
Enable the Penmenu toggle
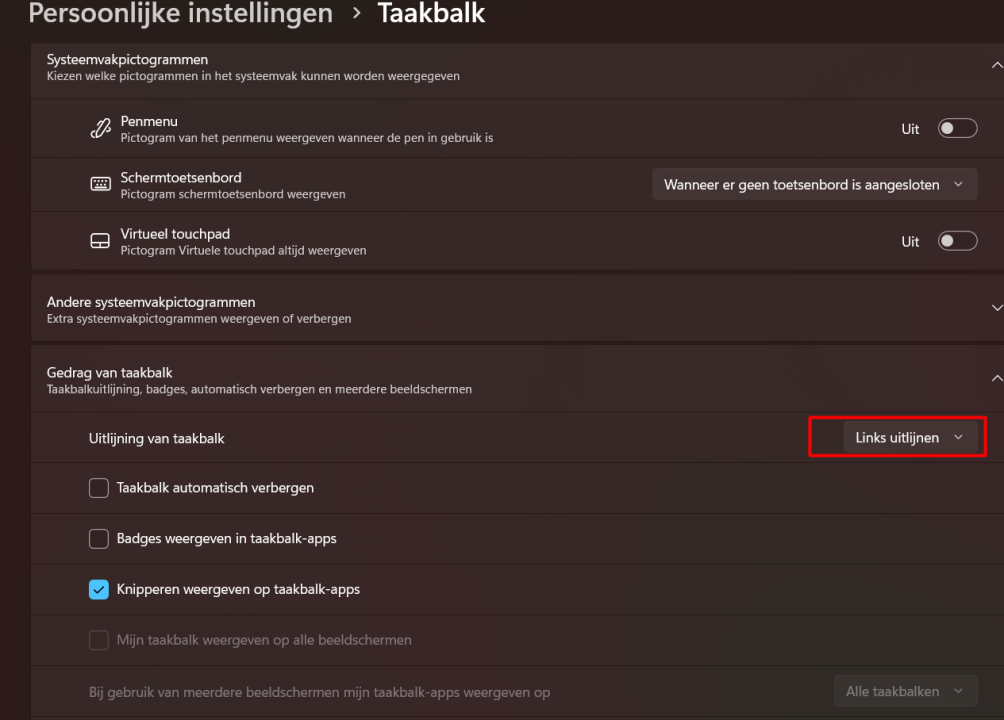(956, 128)
